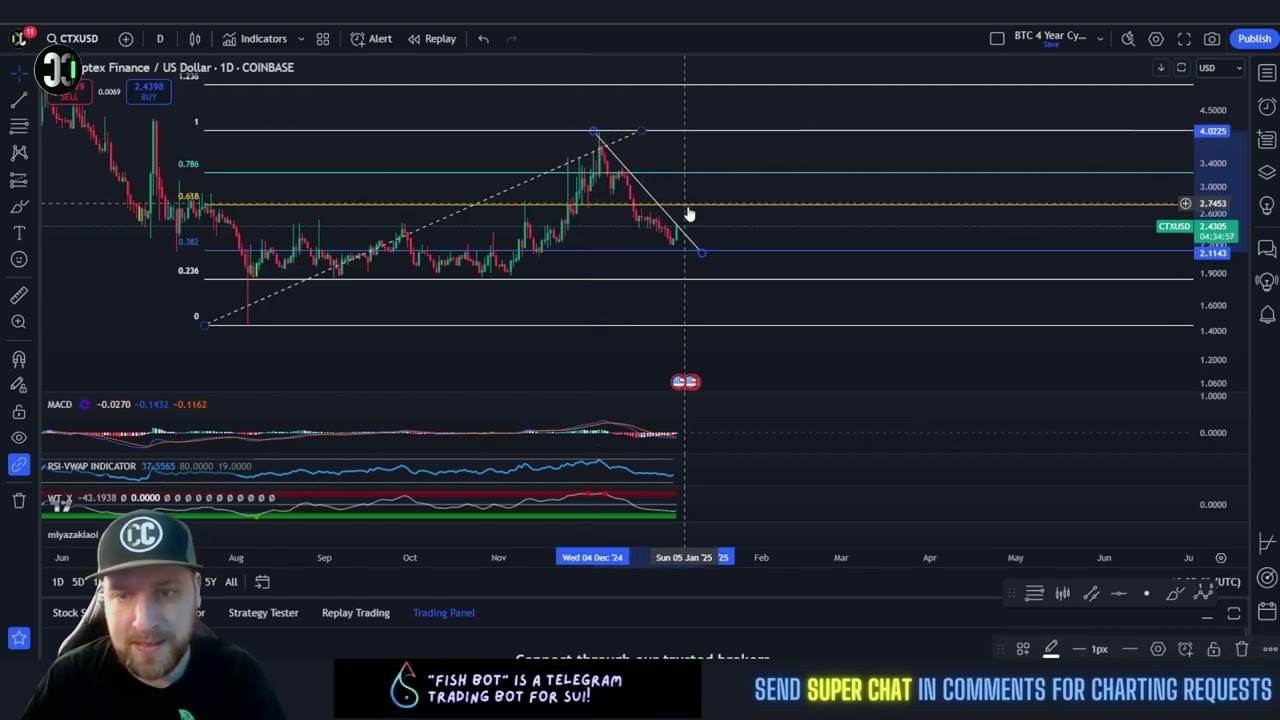Select the zoom in tool
Screen dimensions: 1280x720
(x=19, y=322)
